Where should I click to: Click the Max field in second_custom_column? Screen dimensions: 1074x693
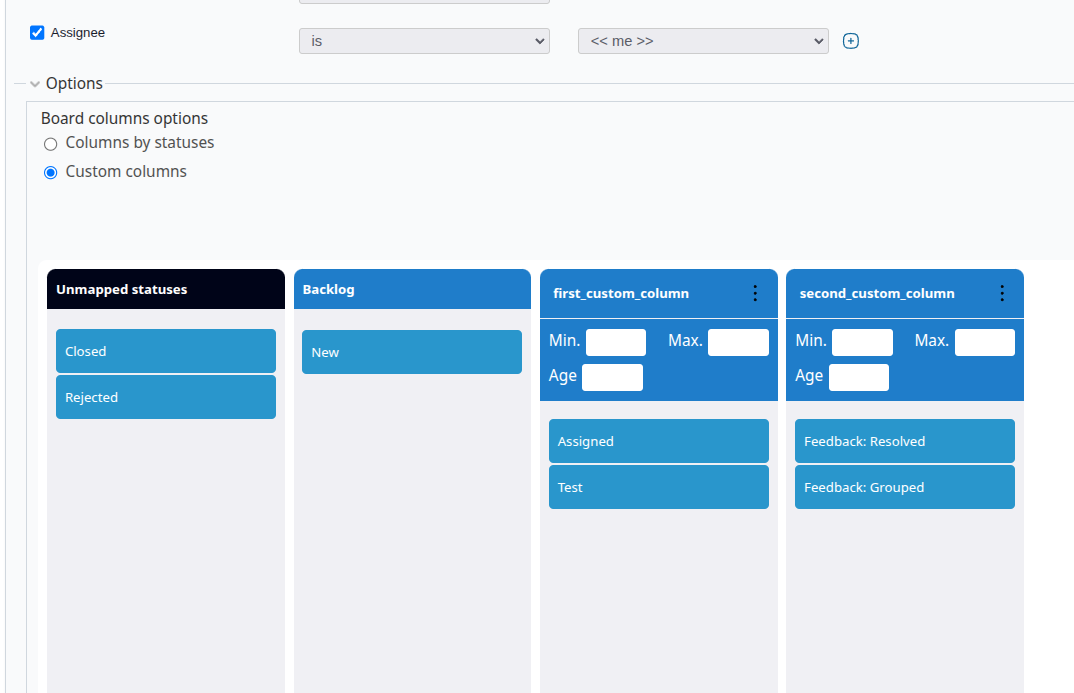coord(985,342)
